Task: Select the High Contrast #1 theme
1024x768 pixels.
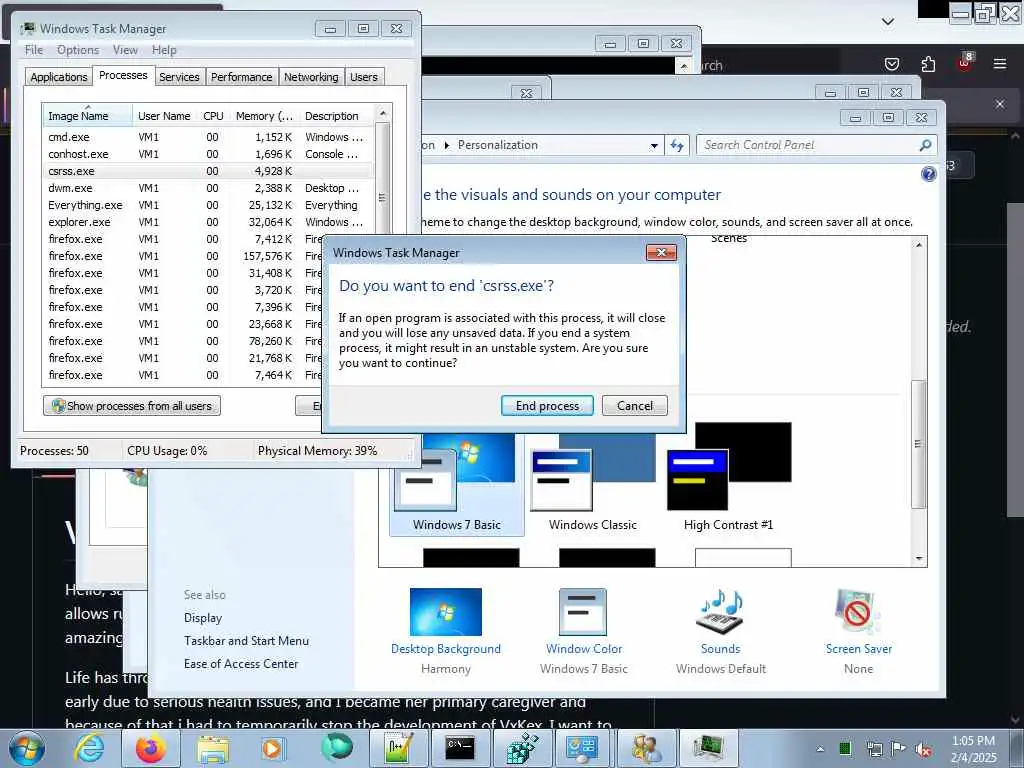Action: click(728, 478)
